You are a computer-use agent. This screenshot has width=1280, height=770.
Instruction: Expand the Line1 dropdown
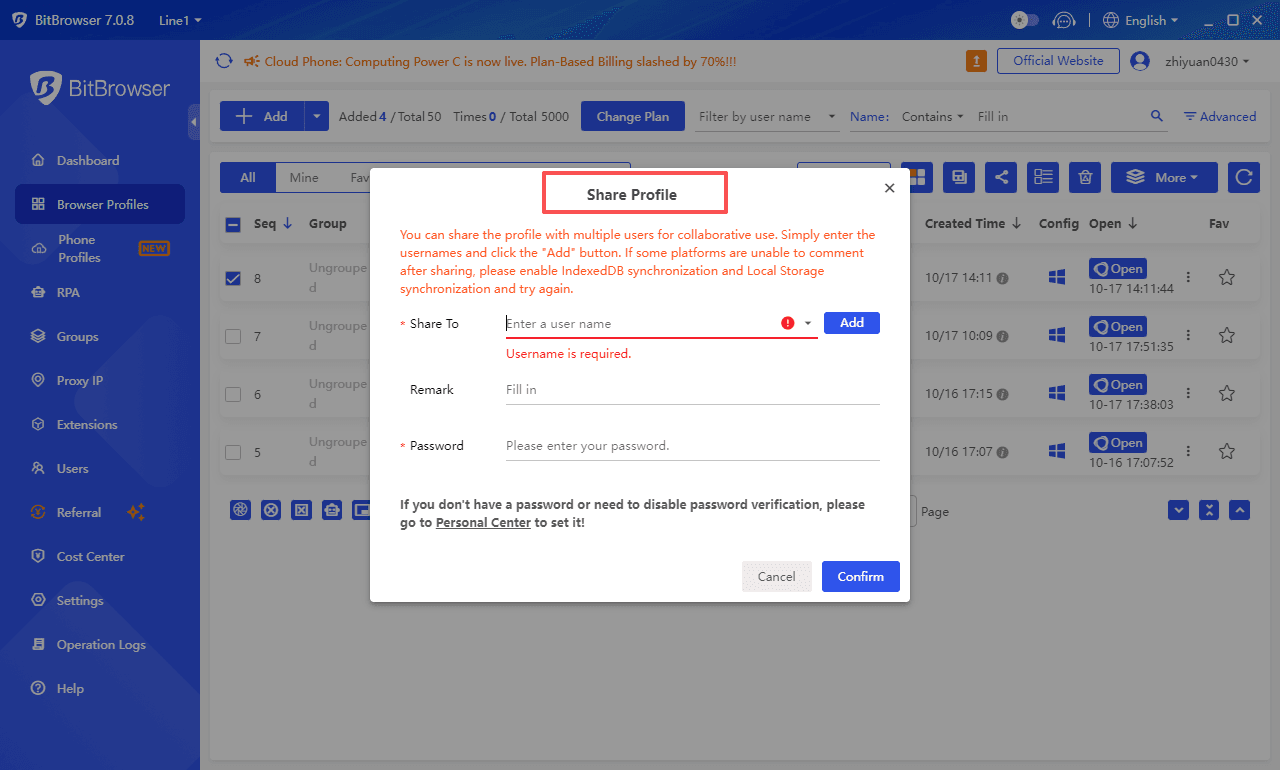click(x=180, y=20)
